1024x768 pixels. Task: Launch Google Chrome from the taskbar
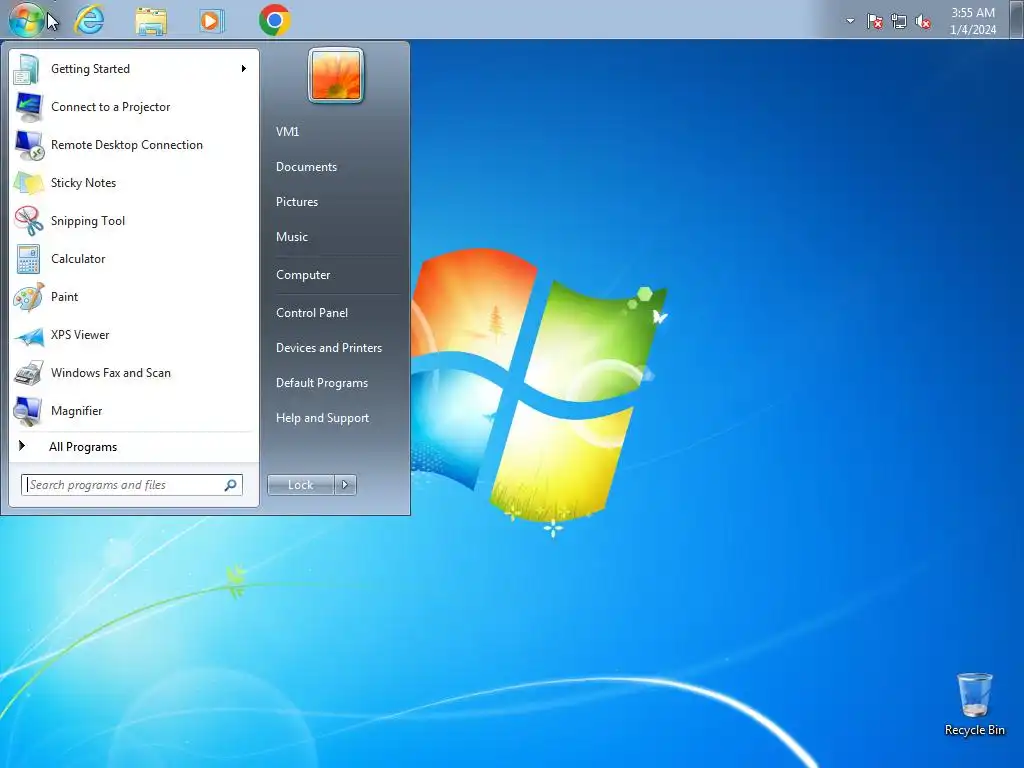point(275,20)
